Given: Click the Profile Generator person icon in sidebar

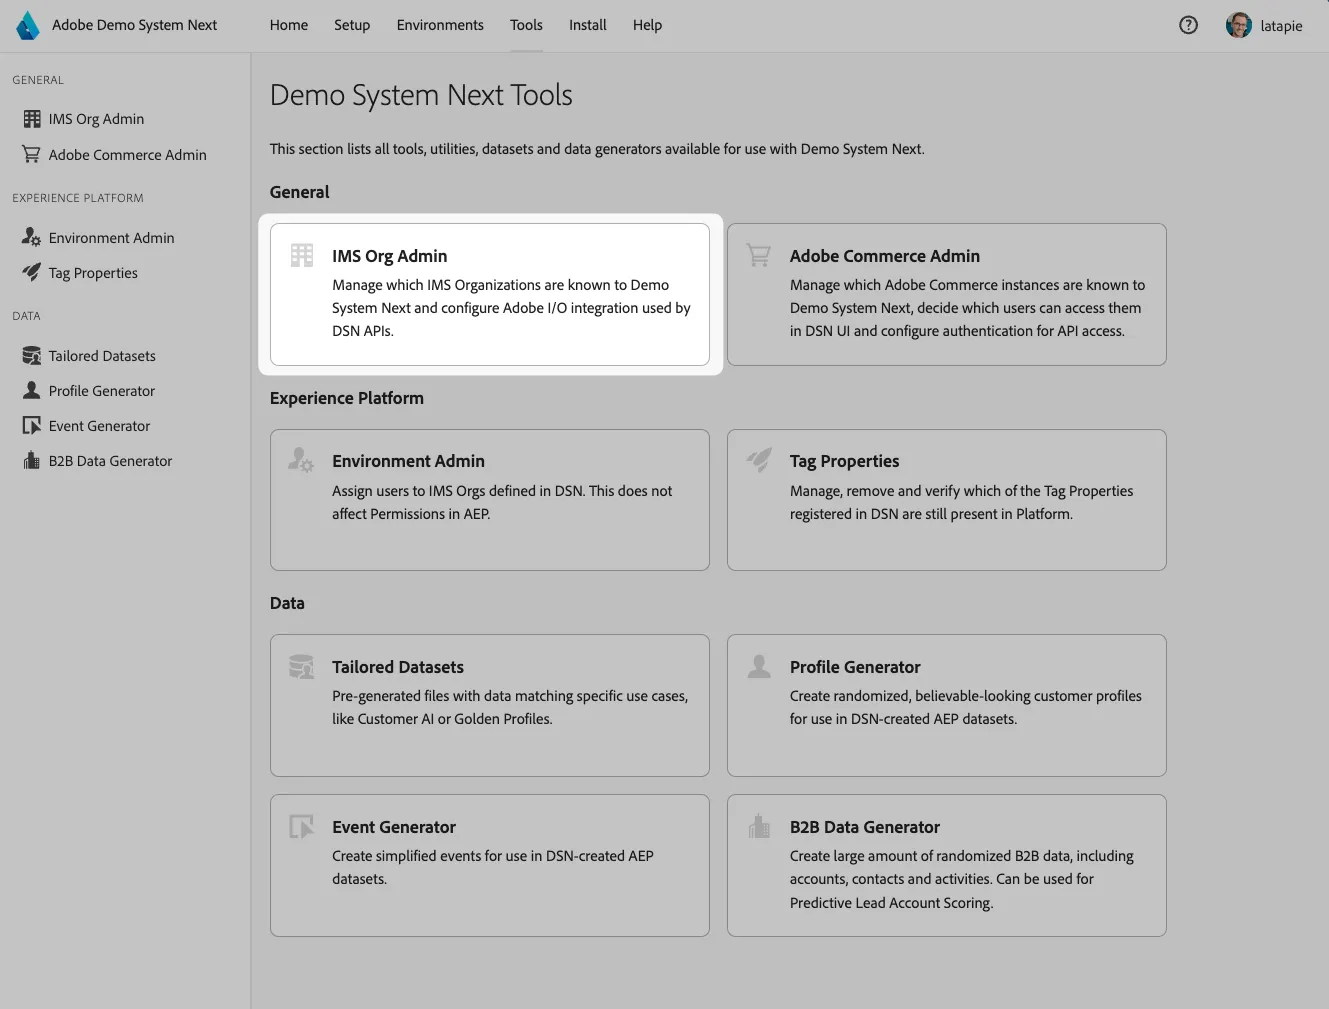Looking at the screenshot, I should point(32,390).
